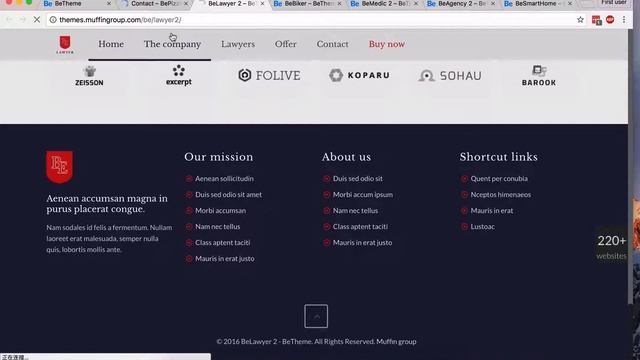The image size is (640, 360).
Task: Open the Lustoac shortcut link
Action: [x=482, y=227]
